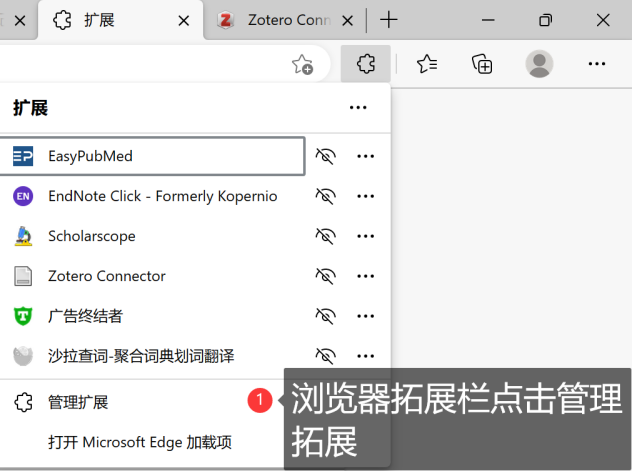Viewport: 632px width, 472px height.
Task: Open a new browser tab
Action: [x=389, y=20]
